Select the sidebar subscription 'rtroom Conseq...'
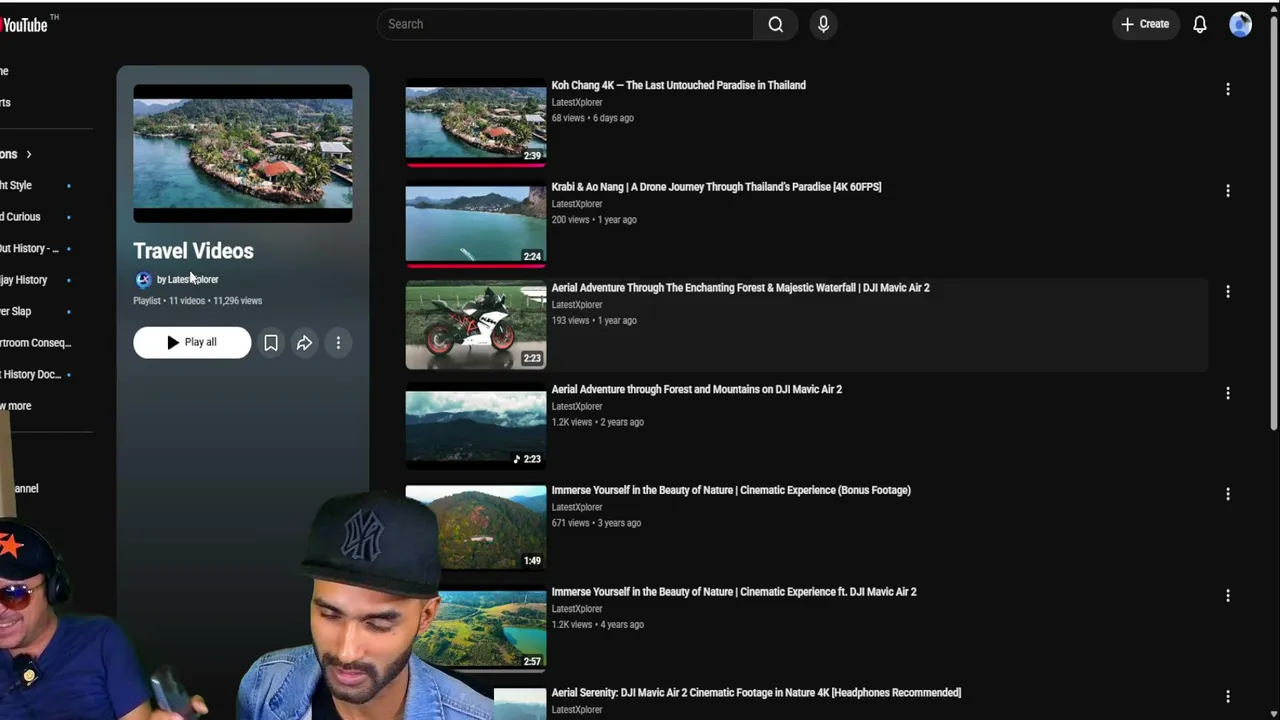Image resolution: width=1280 pixels, height=720 pixels. (x=36, y=343)
